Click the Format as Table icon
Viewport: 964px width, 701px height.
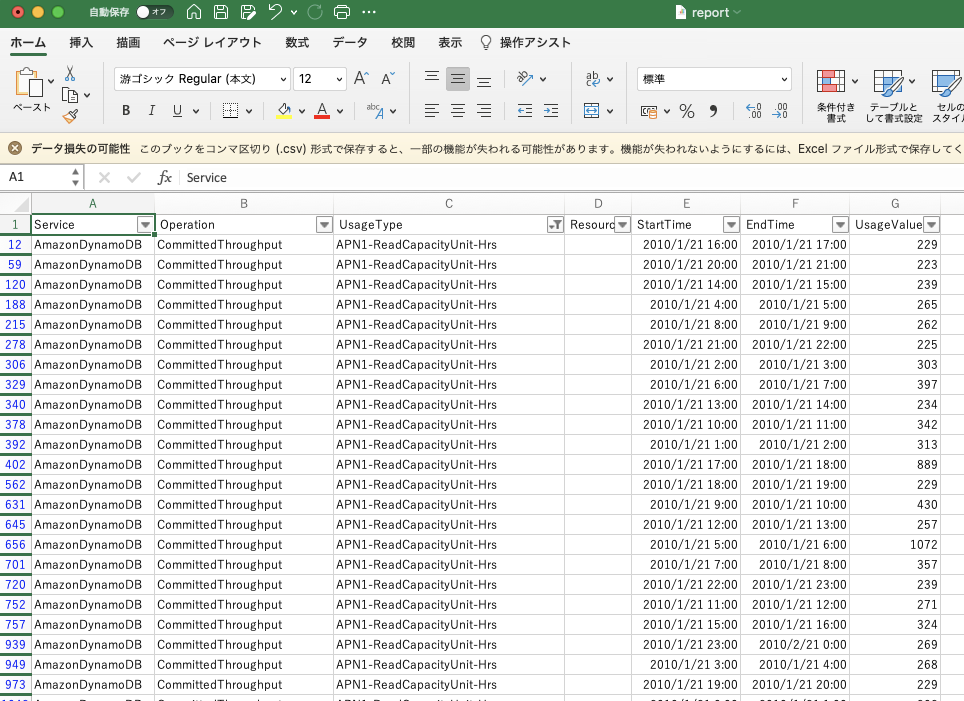[x=888, y=82]
